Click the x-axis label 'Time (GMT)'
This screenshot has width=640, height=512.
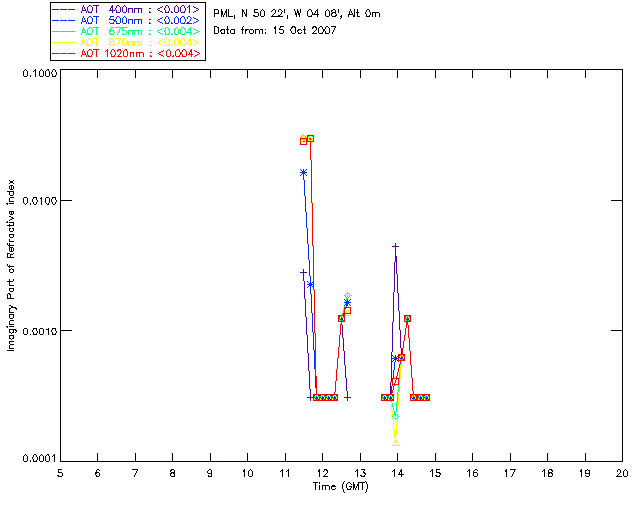tap(340, 487)
